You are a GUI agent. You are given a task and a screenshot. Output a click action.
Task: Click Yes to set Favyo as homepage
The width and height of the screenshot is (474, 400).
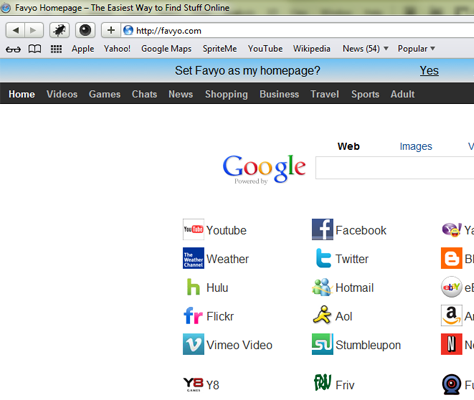click(429, 71)
